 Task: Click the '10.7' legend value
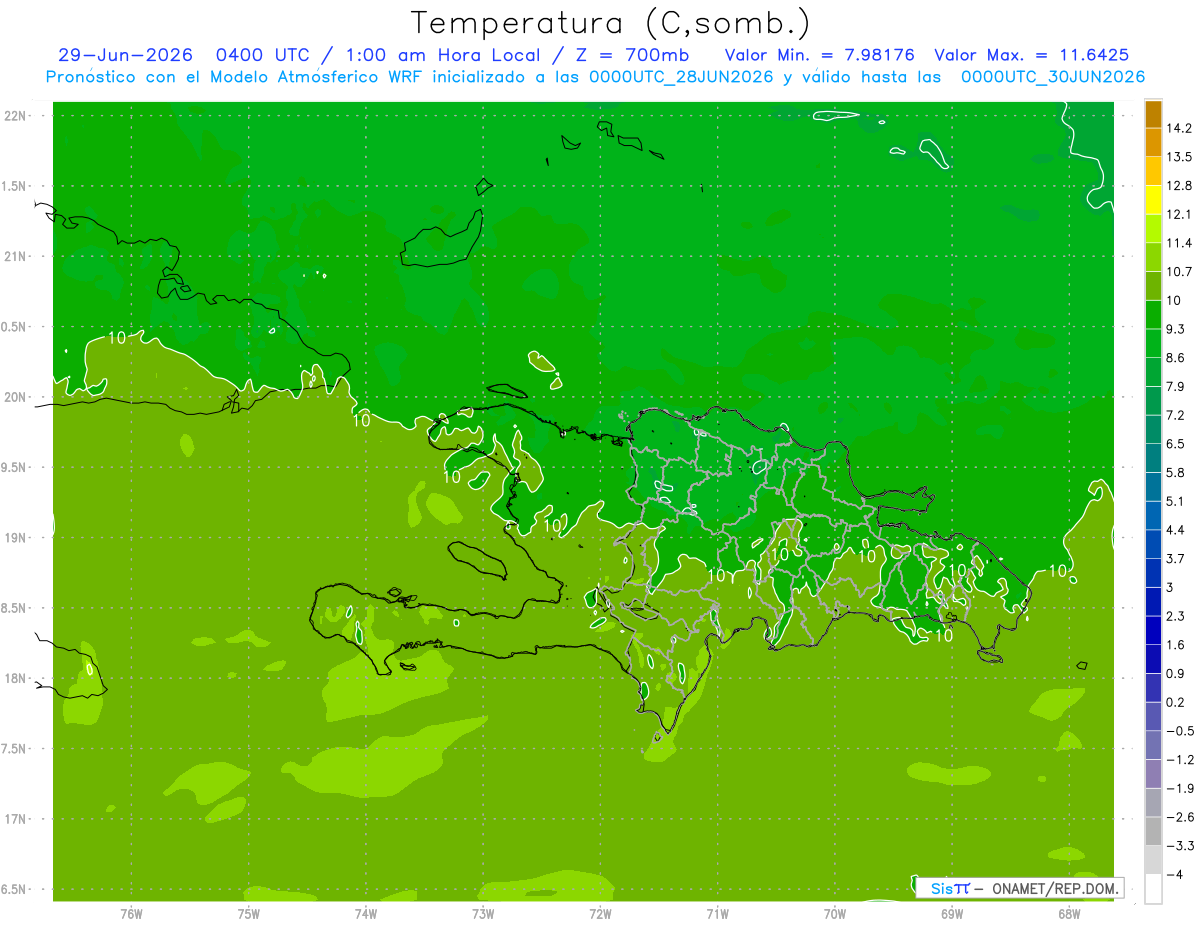point(1180,272)
